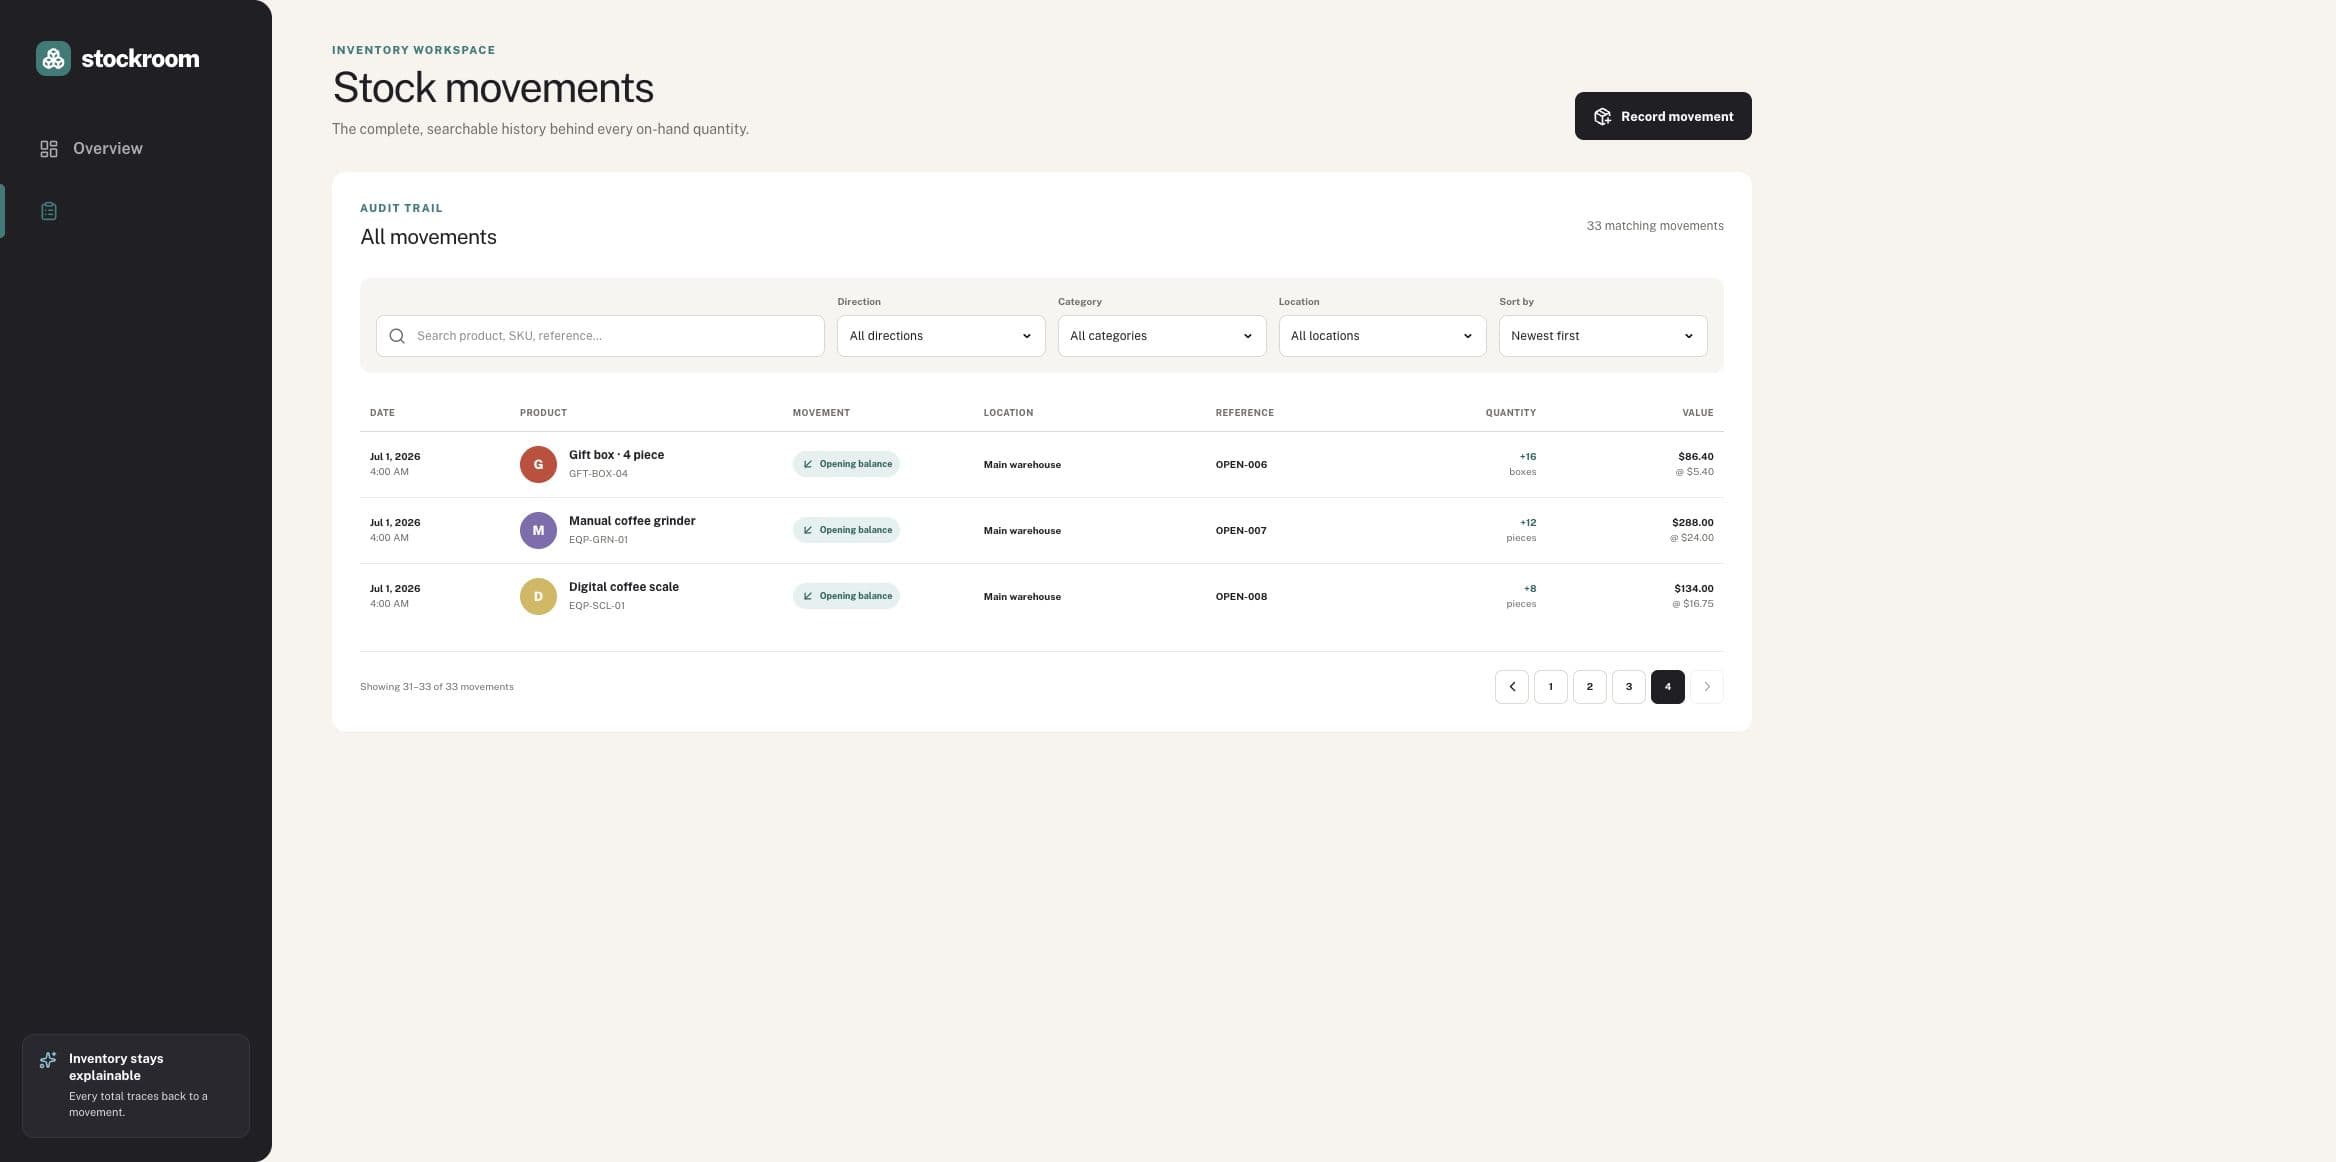
Task: Open the Direction dropdown All directions
Action: pos(940,336)
